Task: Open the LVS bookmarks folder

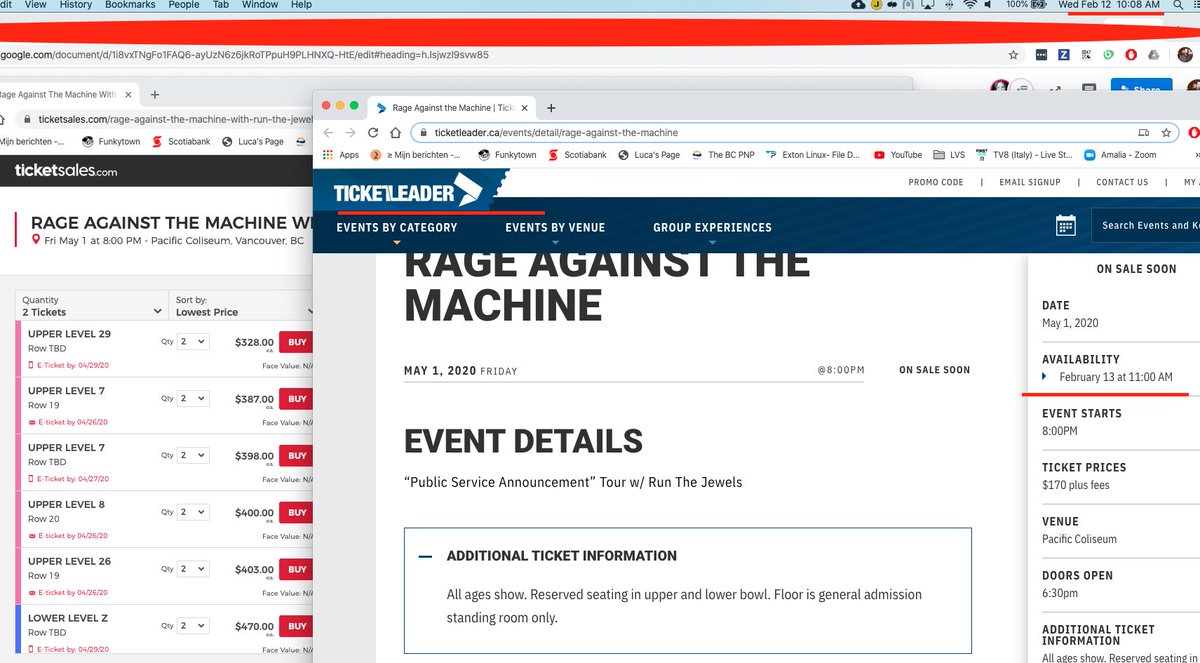Action: tap(949, 155)
